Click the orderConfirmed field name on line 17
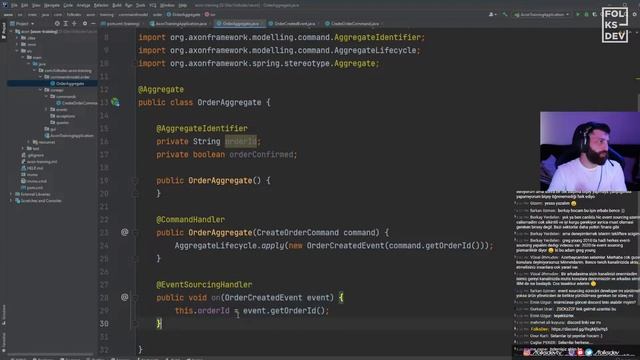 click(261, 154)
